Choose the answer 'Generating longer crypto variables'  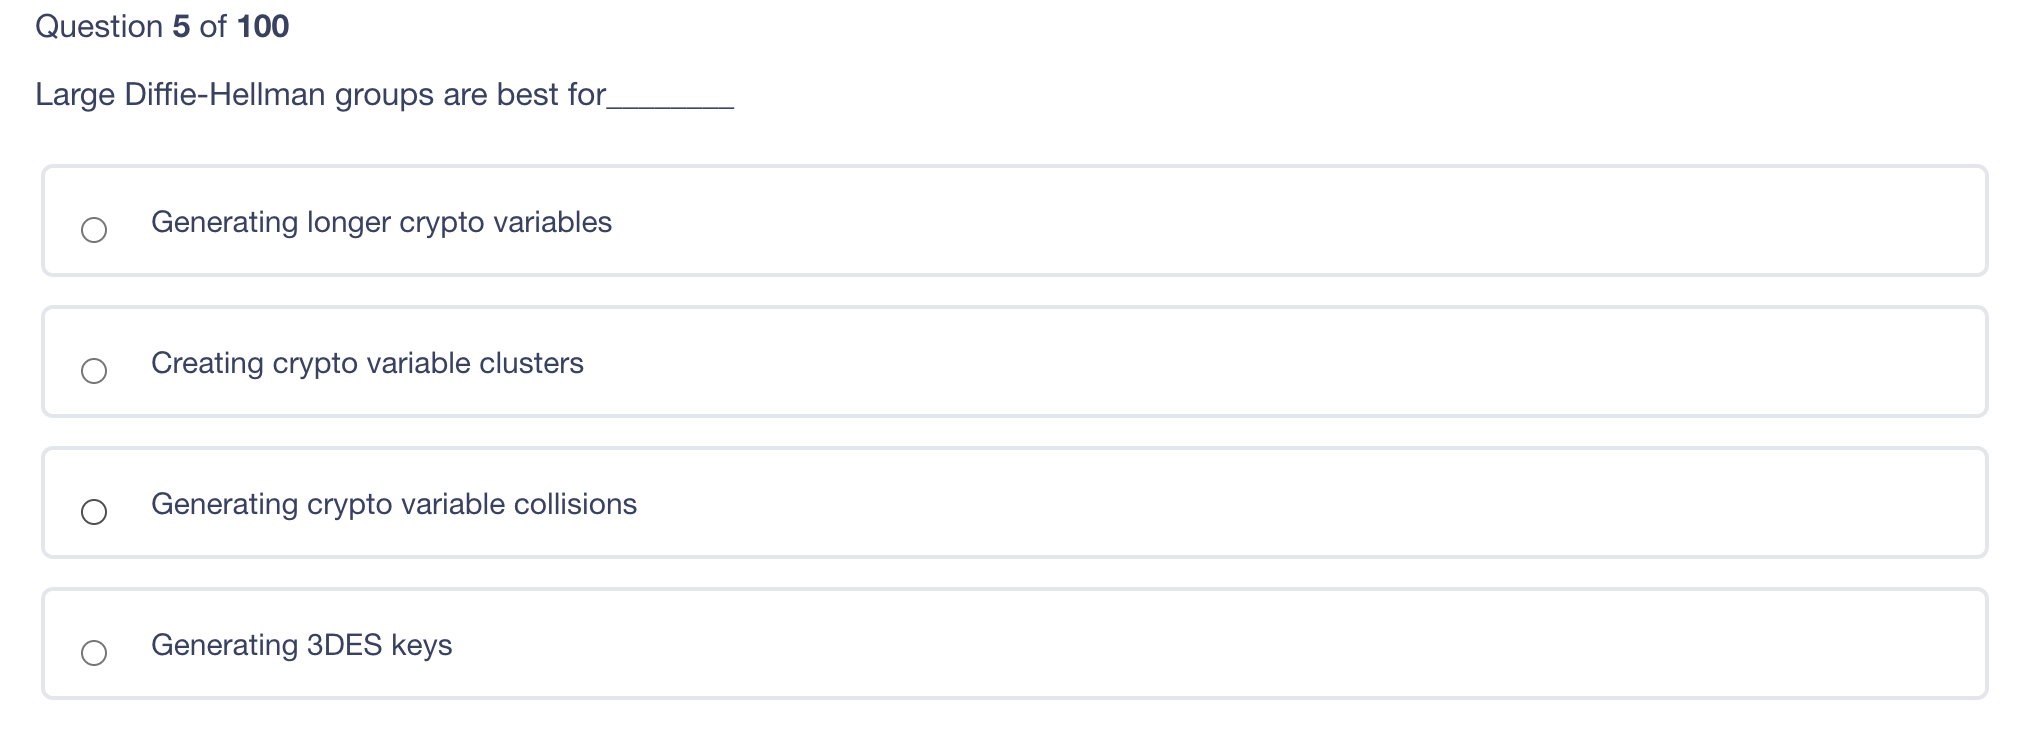381,222
